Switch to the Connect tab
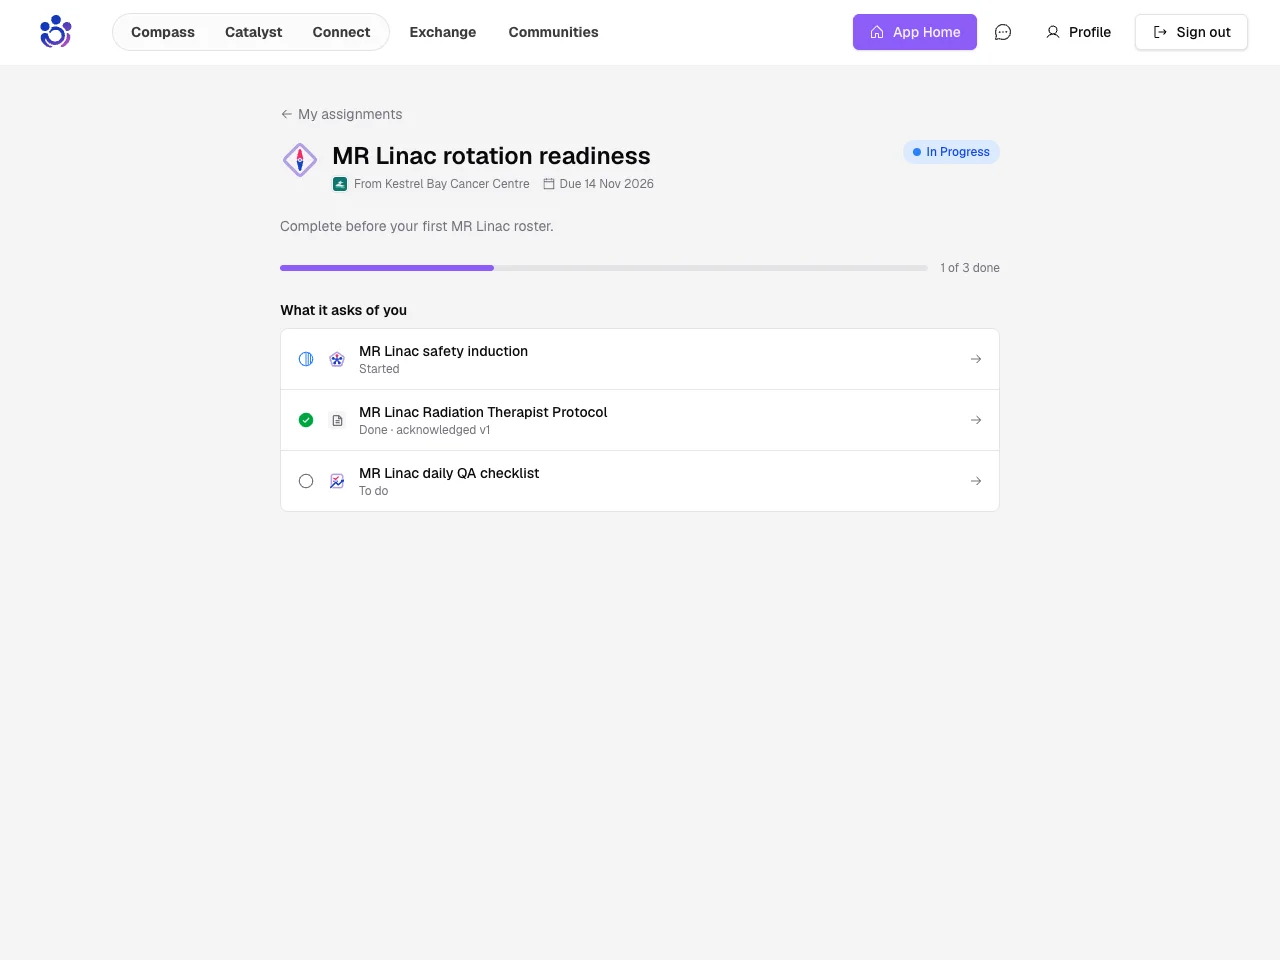1280x960 pixels. coord(341,32)
